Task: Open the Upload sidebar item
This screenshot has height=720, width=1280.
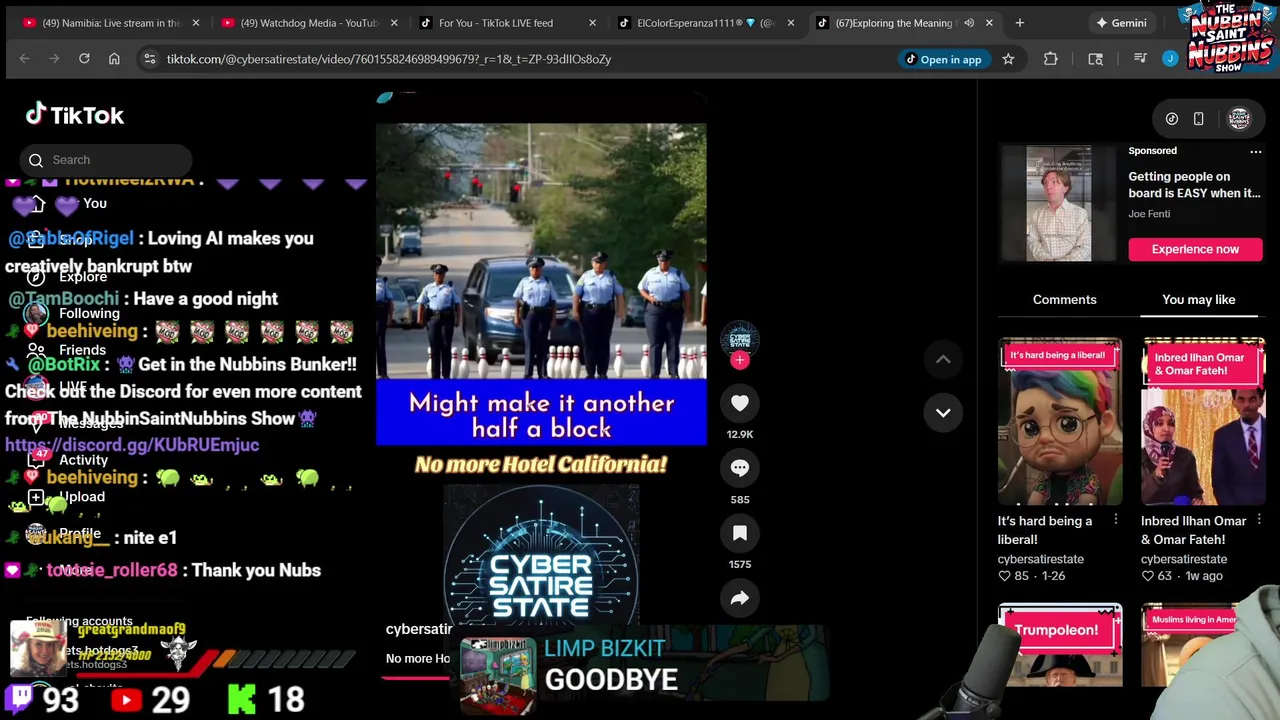Action: [x=81, y=497]
